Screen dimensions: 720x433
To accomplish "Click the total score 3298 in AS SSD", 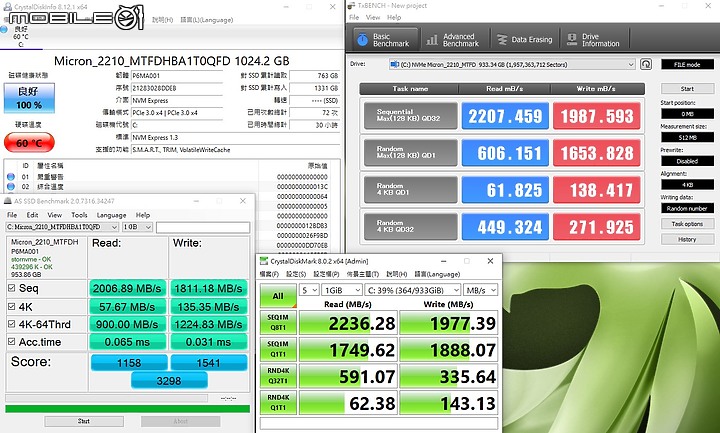I will [169, 381].
